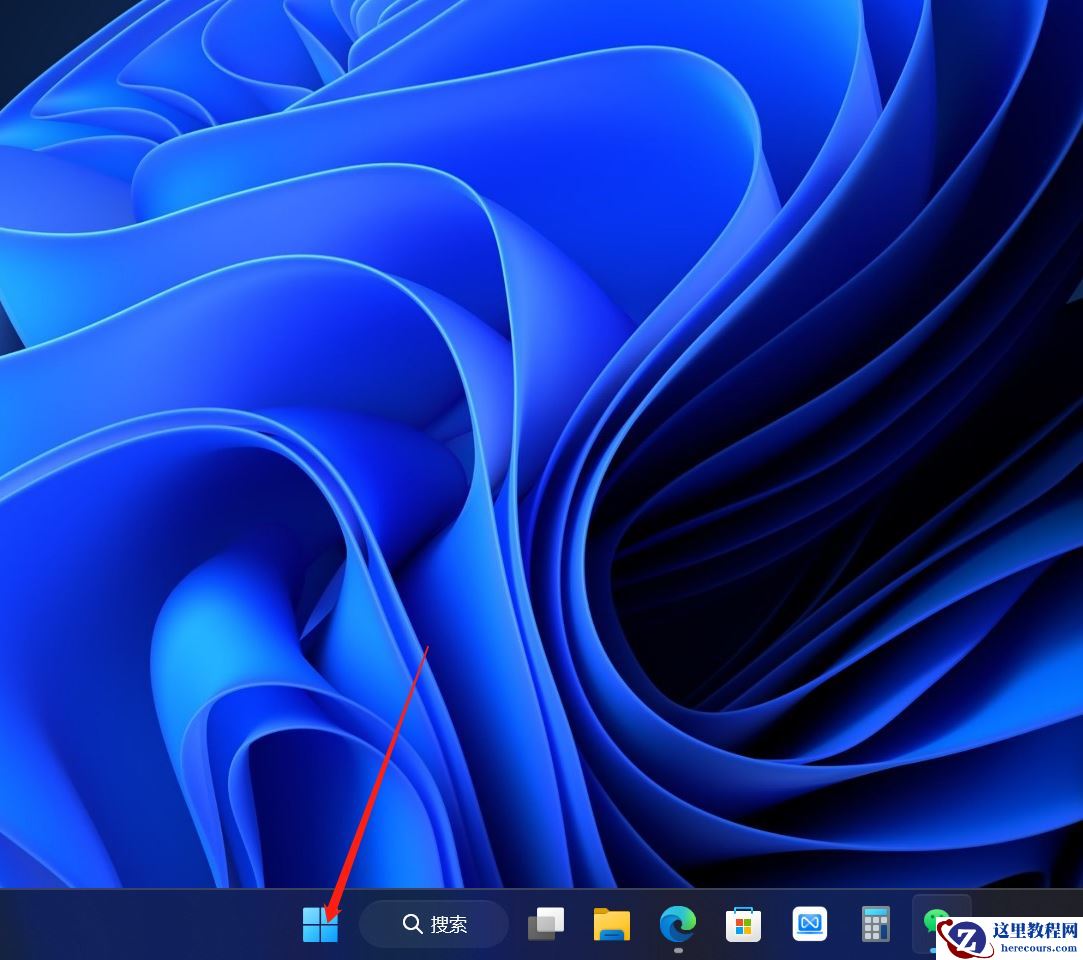Click the Calculator icon near the tray

[876, 924]
